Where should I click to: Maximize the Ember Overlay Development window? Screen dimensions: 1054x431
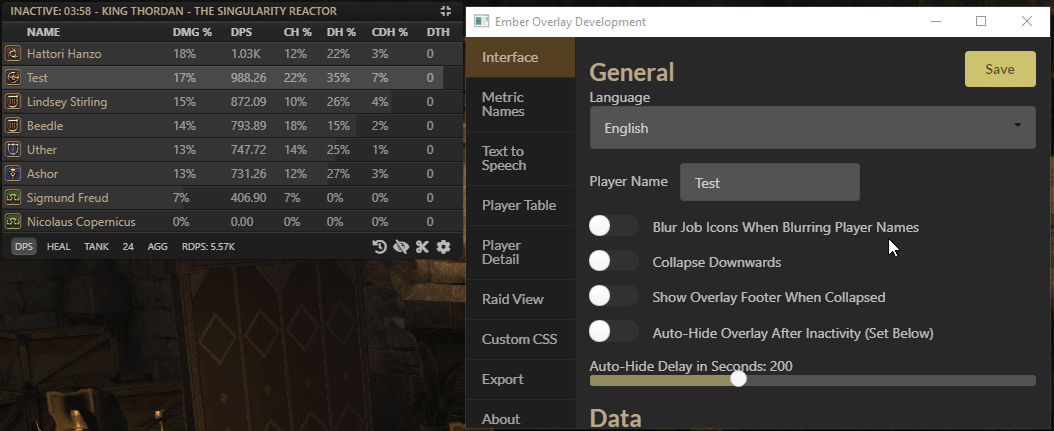click(x=981, y=22)
